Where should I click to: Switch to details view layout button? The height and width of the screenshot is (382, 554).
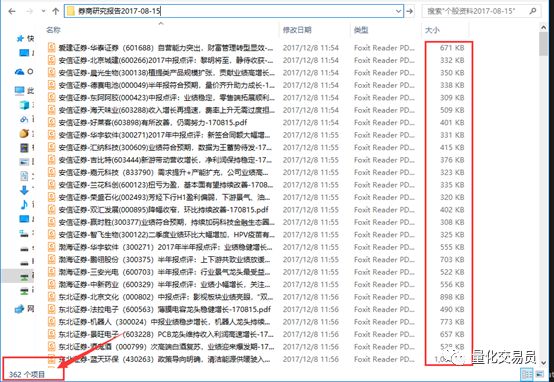527,374
